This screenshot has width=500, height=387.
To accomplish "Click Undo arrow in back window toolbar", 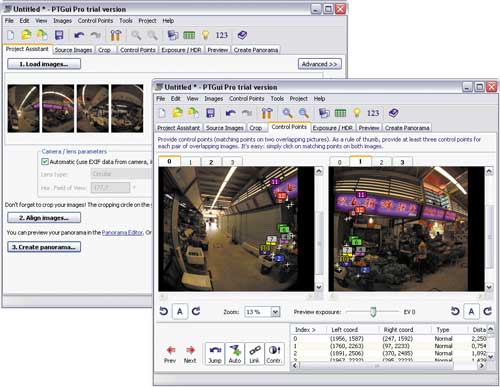I will tap(79, 35).
